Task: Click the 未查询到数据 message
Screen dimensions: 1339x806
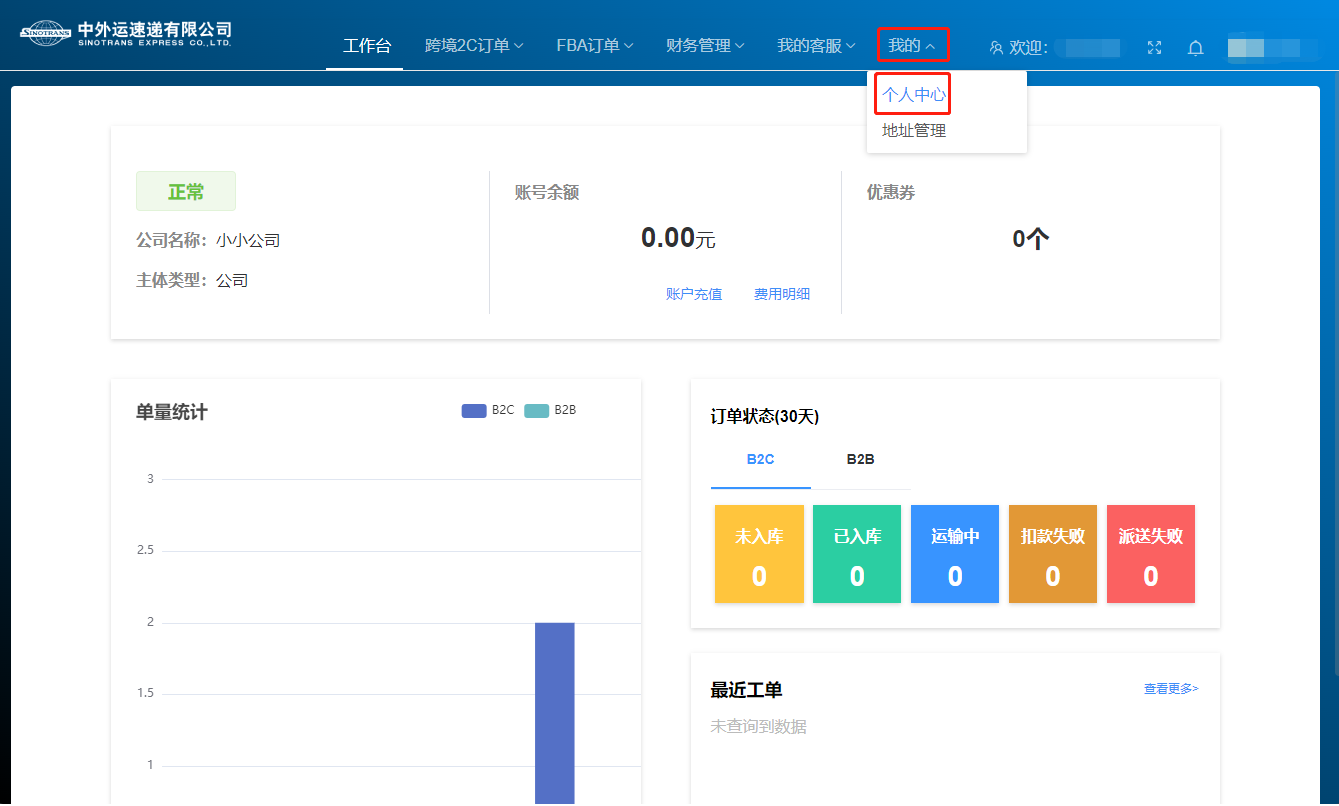Action: coord(758,727)
